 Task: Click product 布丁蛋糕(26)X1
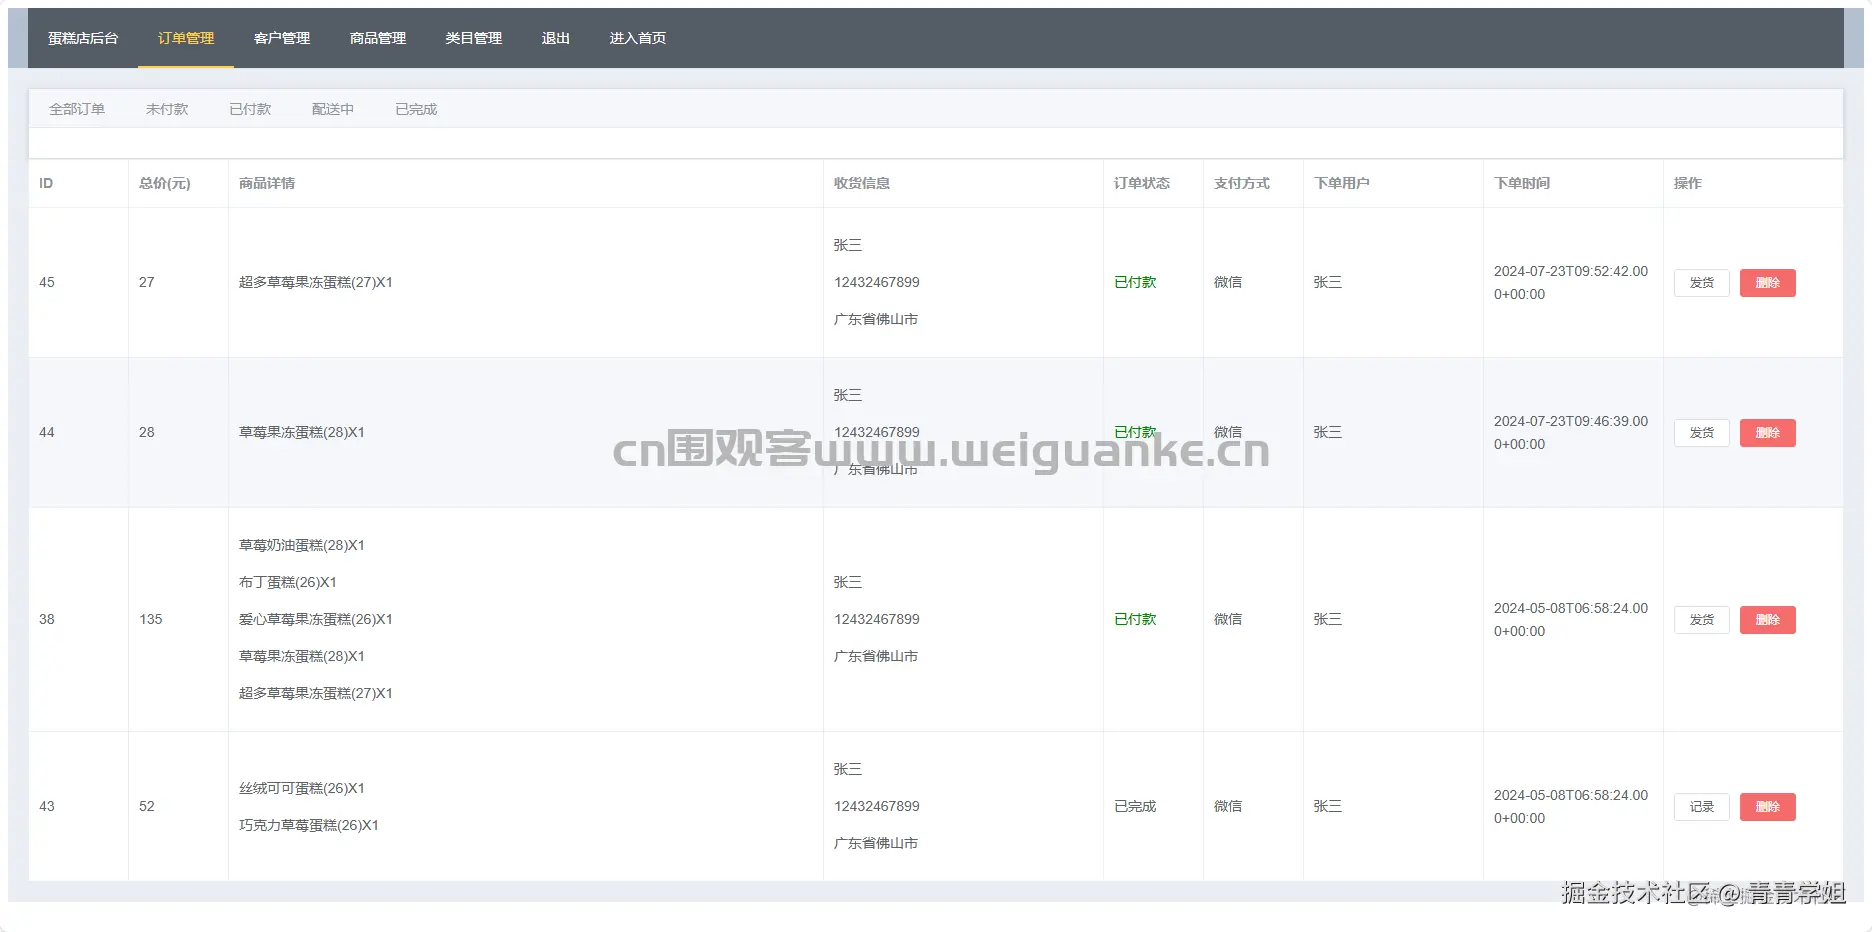pos(288,582)
